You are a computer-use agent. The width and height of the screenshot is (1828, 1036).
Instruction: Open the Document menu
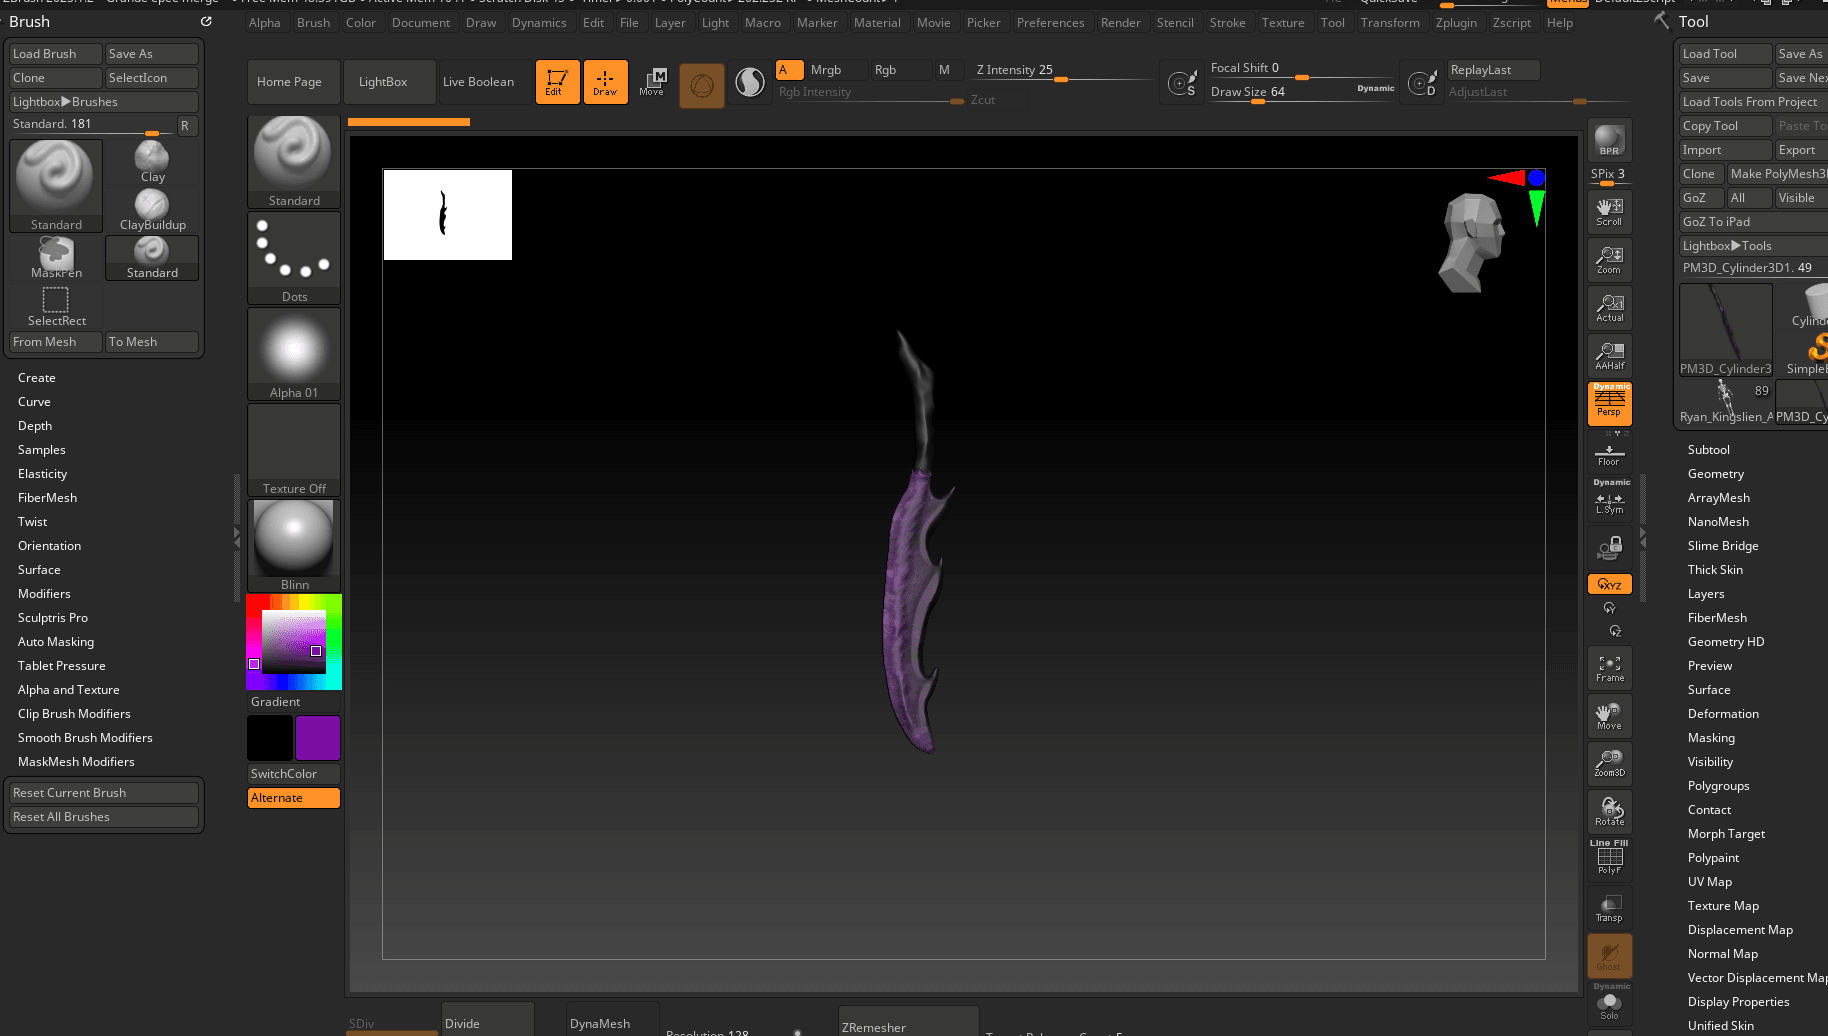point(421,23)
